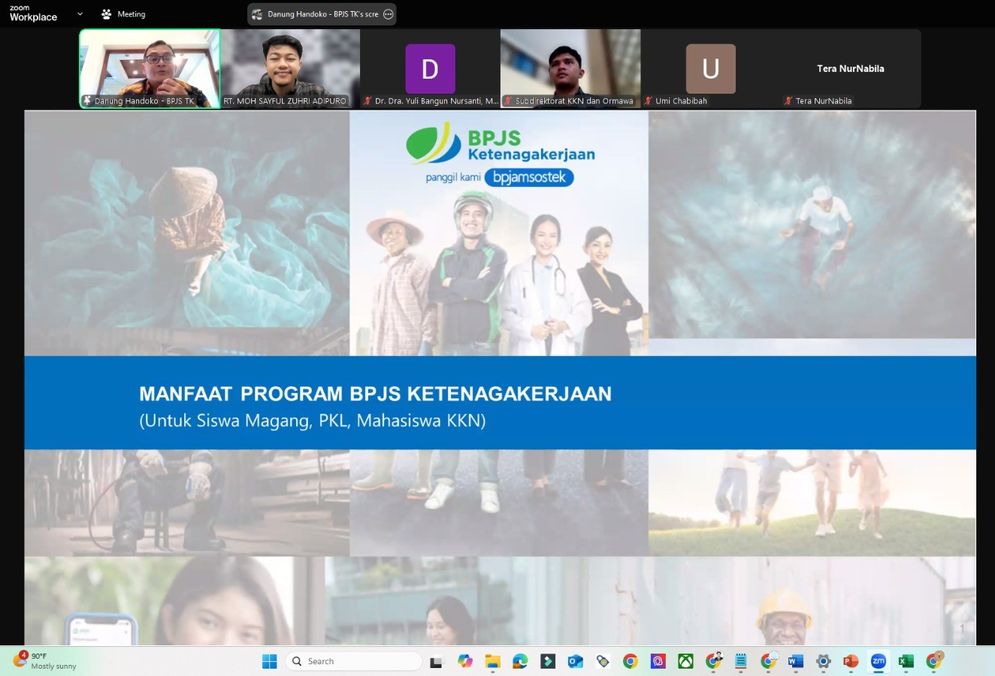Open the weather widget showing 90°F Mostly sunny
This screenshot has width=995, height=676.
click(46, 661)
